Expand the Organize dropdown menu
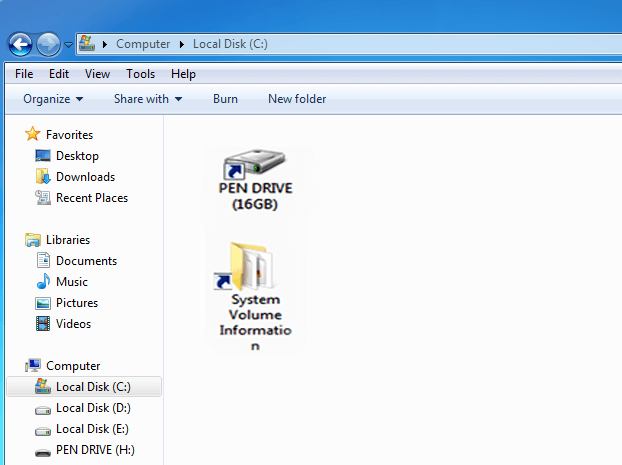Screen dimensions: 622x465 tap(53, 99)
